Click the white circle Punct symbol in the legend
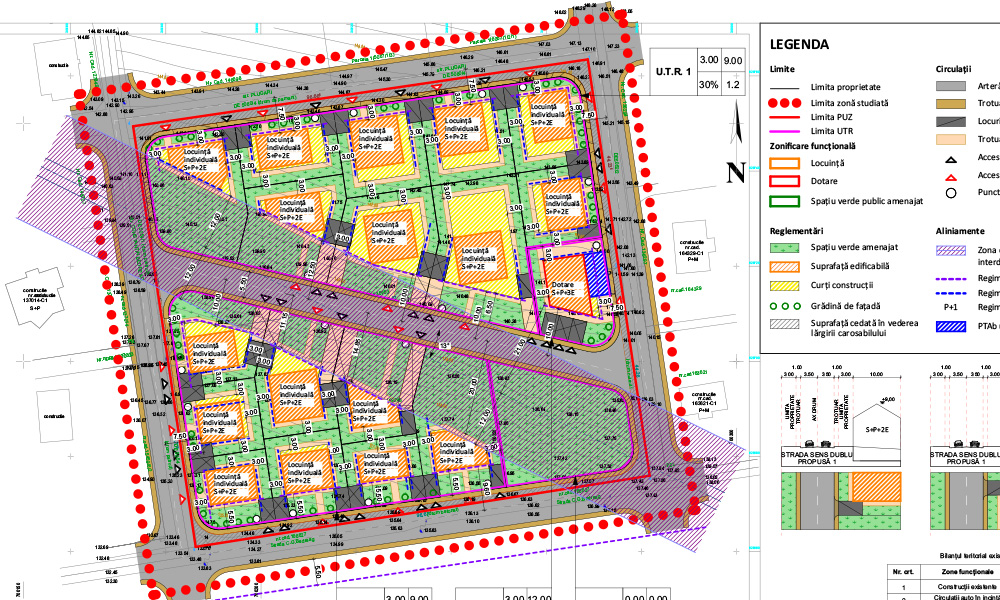This screenshot has width=1000, height=600. point(950,193)
